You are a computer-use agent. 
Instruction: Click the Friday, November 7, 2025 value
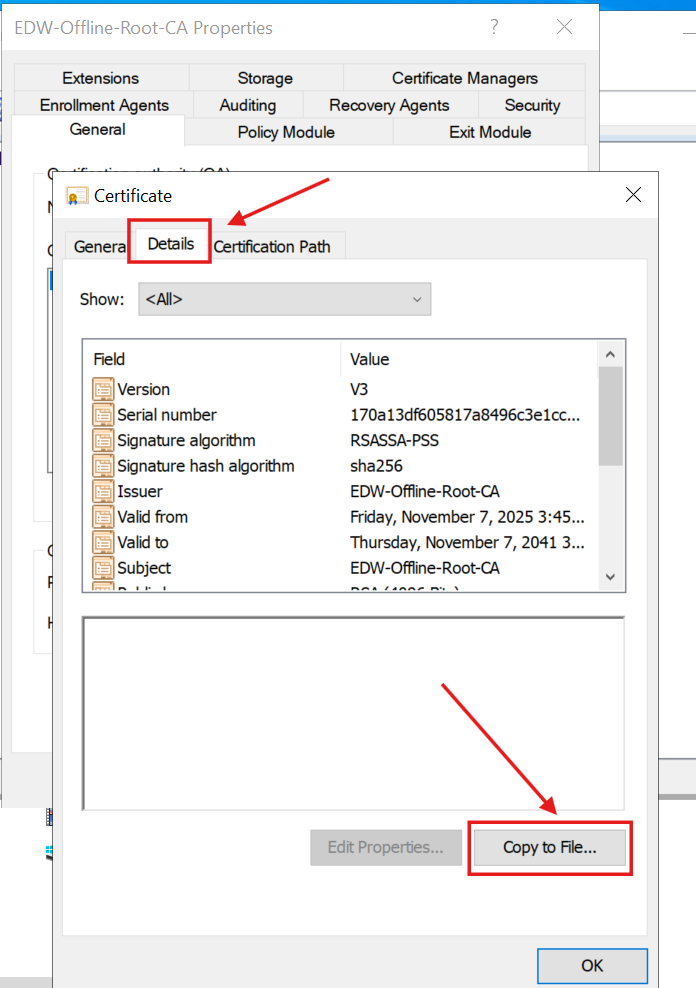pos(467,517)
